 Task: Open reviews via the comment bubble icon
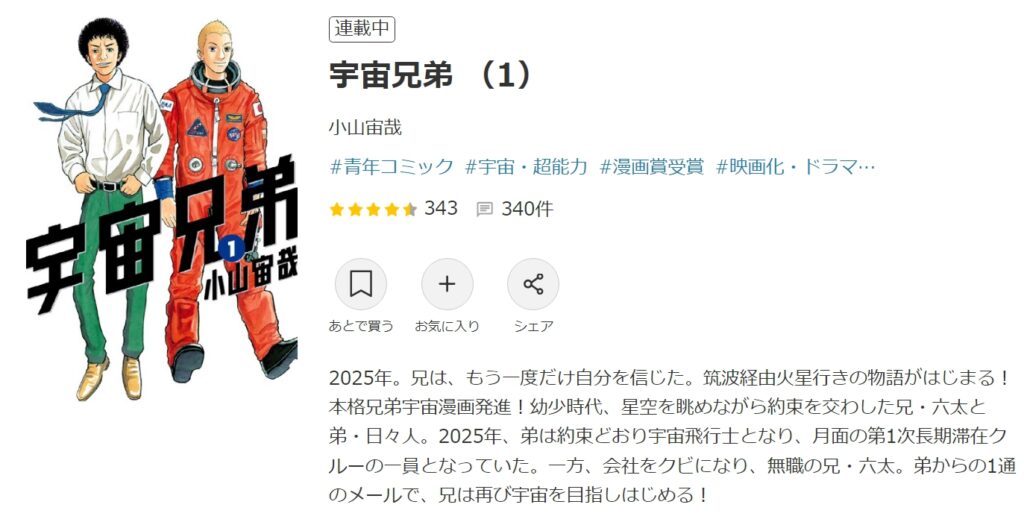tap(485, 209)
